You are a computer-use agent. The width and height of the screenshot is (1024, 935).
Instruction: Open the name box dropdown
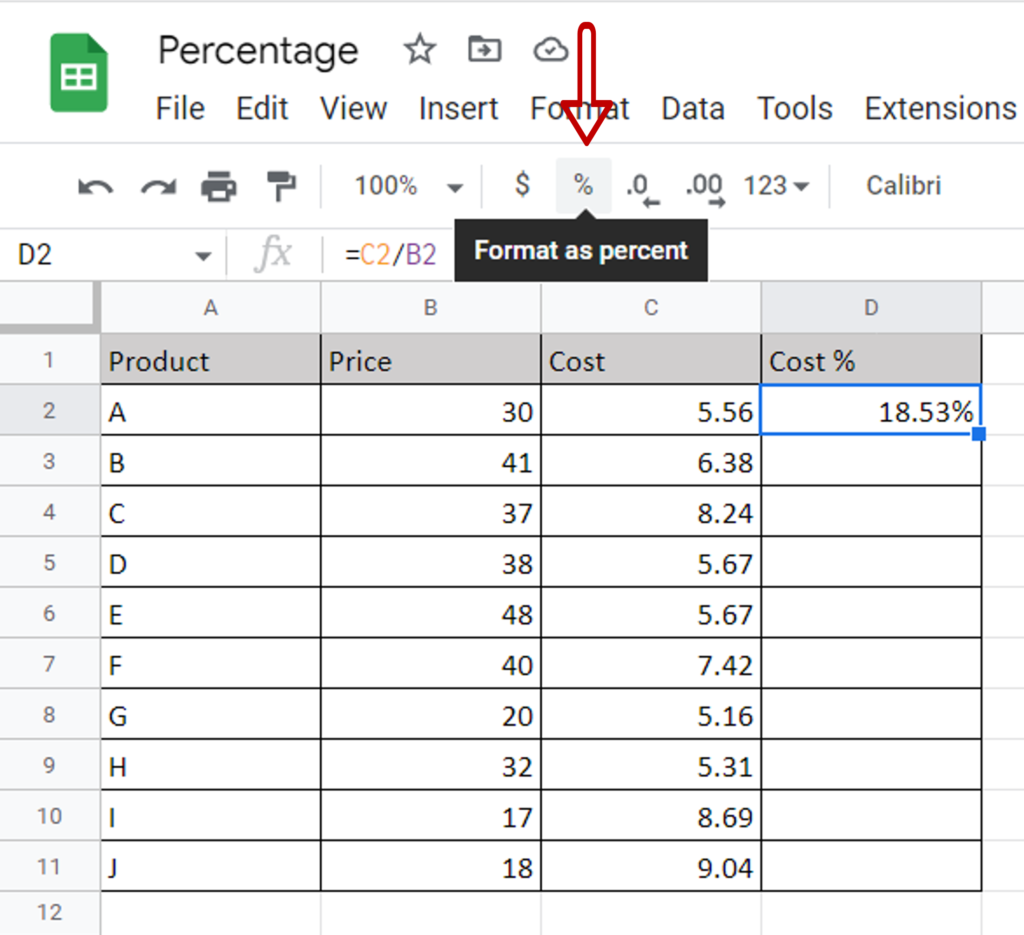(x=203, y=254)
